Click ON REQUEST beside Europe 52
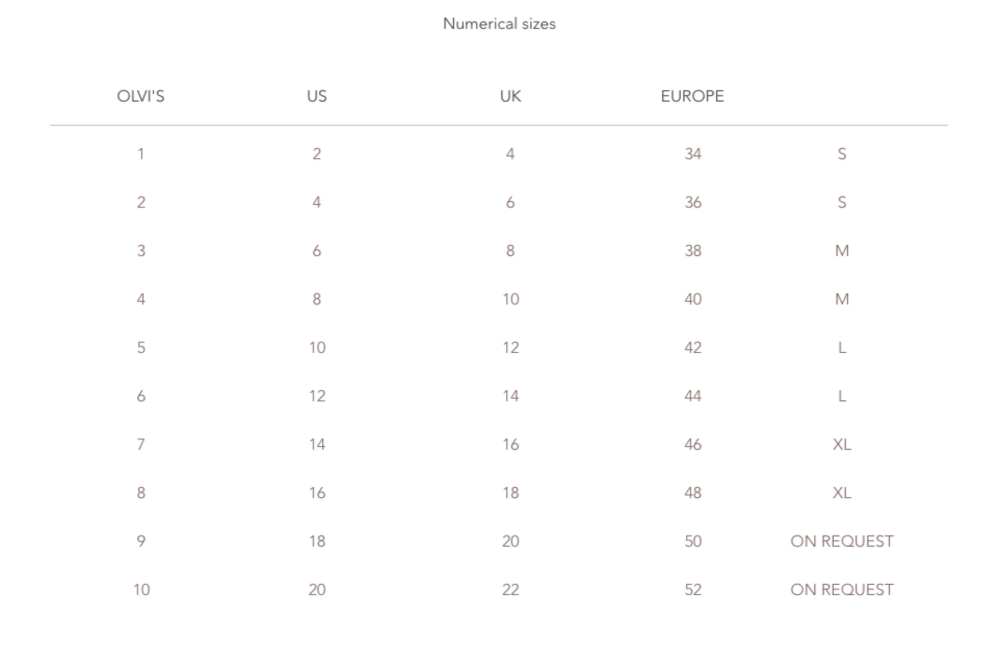 [x=842, y=590]
